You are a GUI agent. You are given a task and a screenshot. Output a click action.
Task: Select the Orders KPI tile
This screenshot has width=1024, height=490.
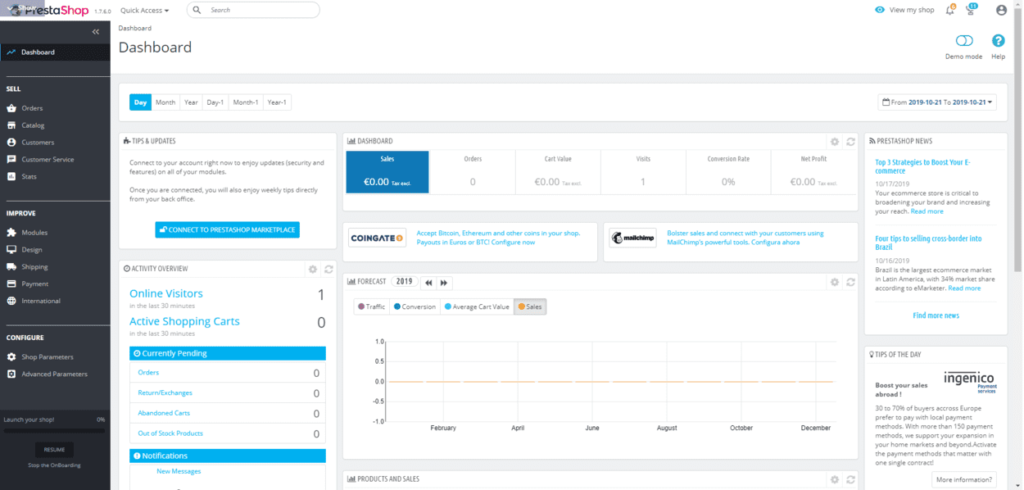472,172
